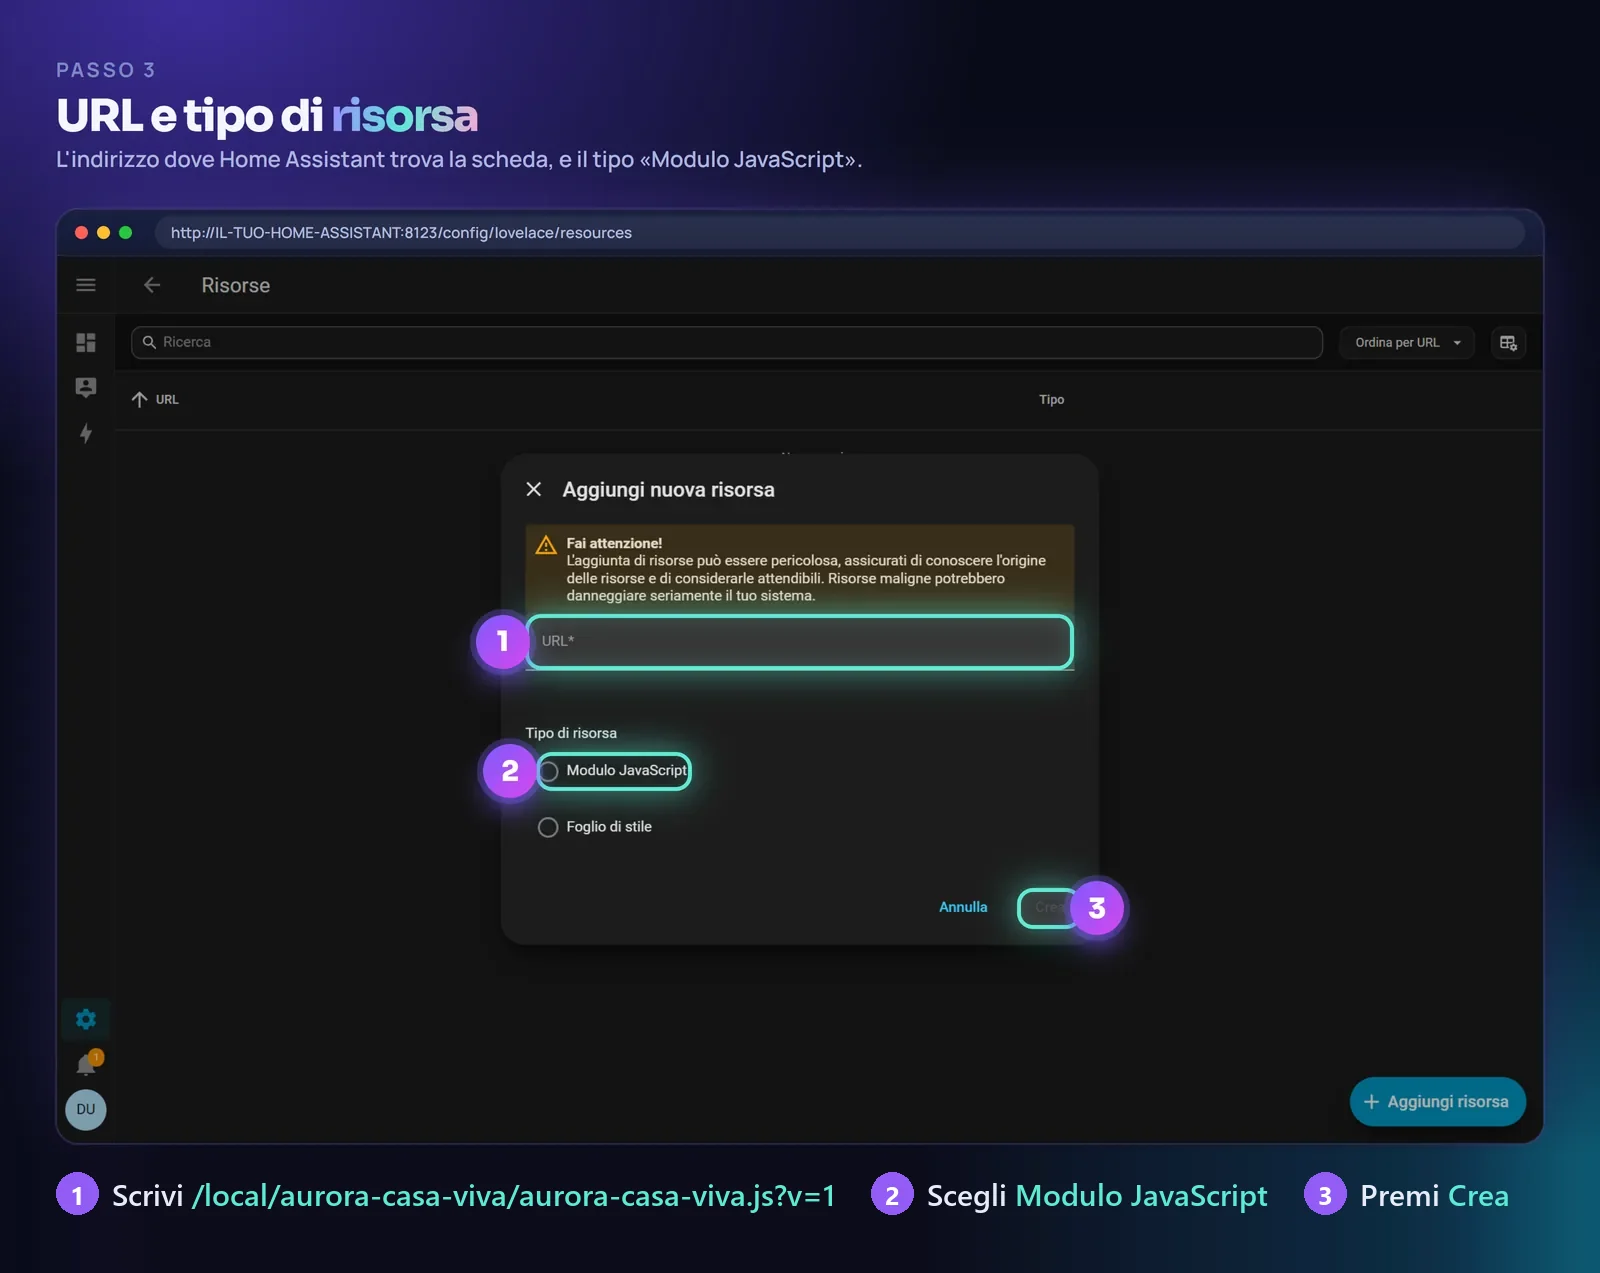The image size is (1600, 1273).
Task: Open the energy lightning bolt sidebar icon
Action: click(86, 433)
